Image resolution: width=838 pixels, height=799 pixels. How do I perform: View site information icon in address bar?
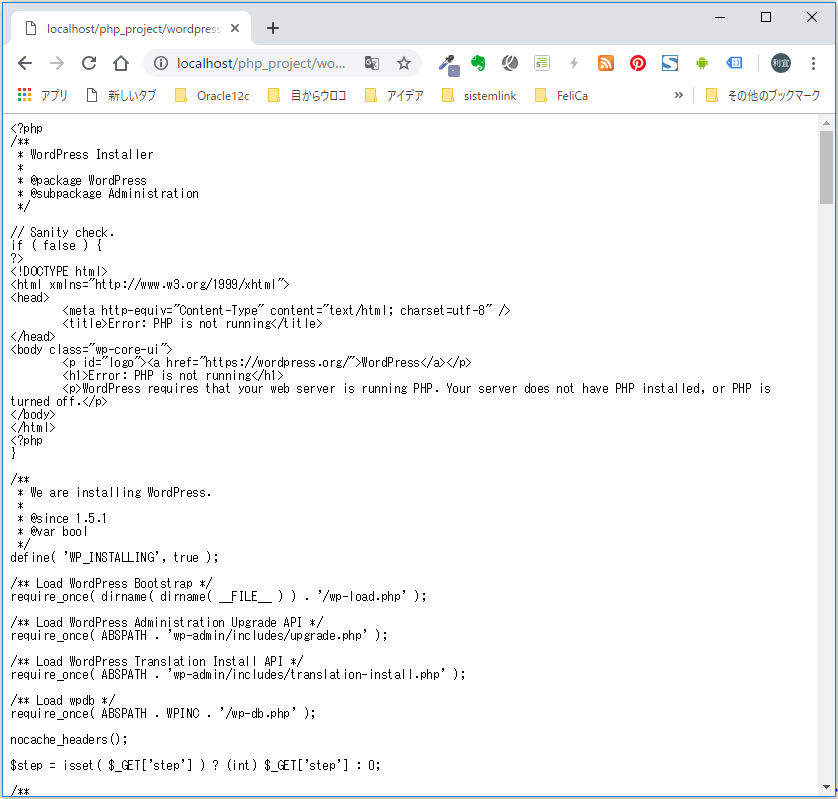pos(160,64)
